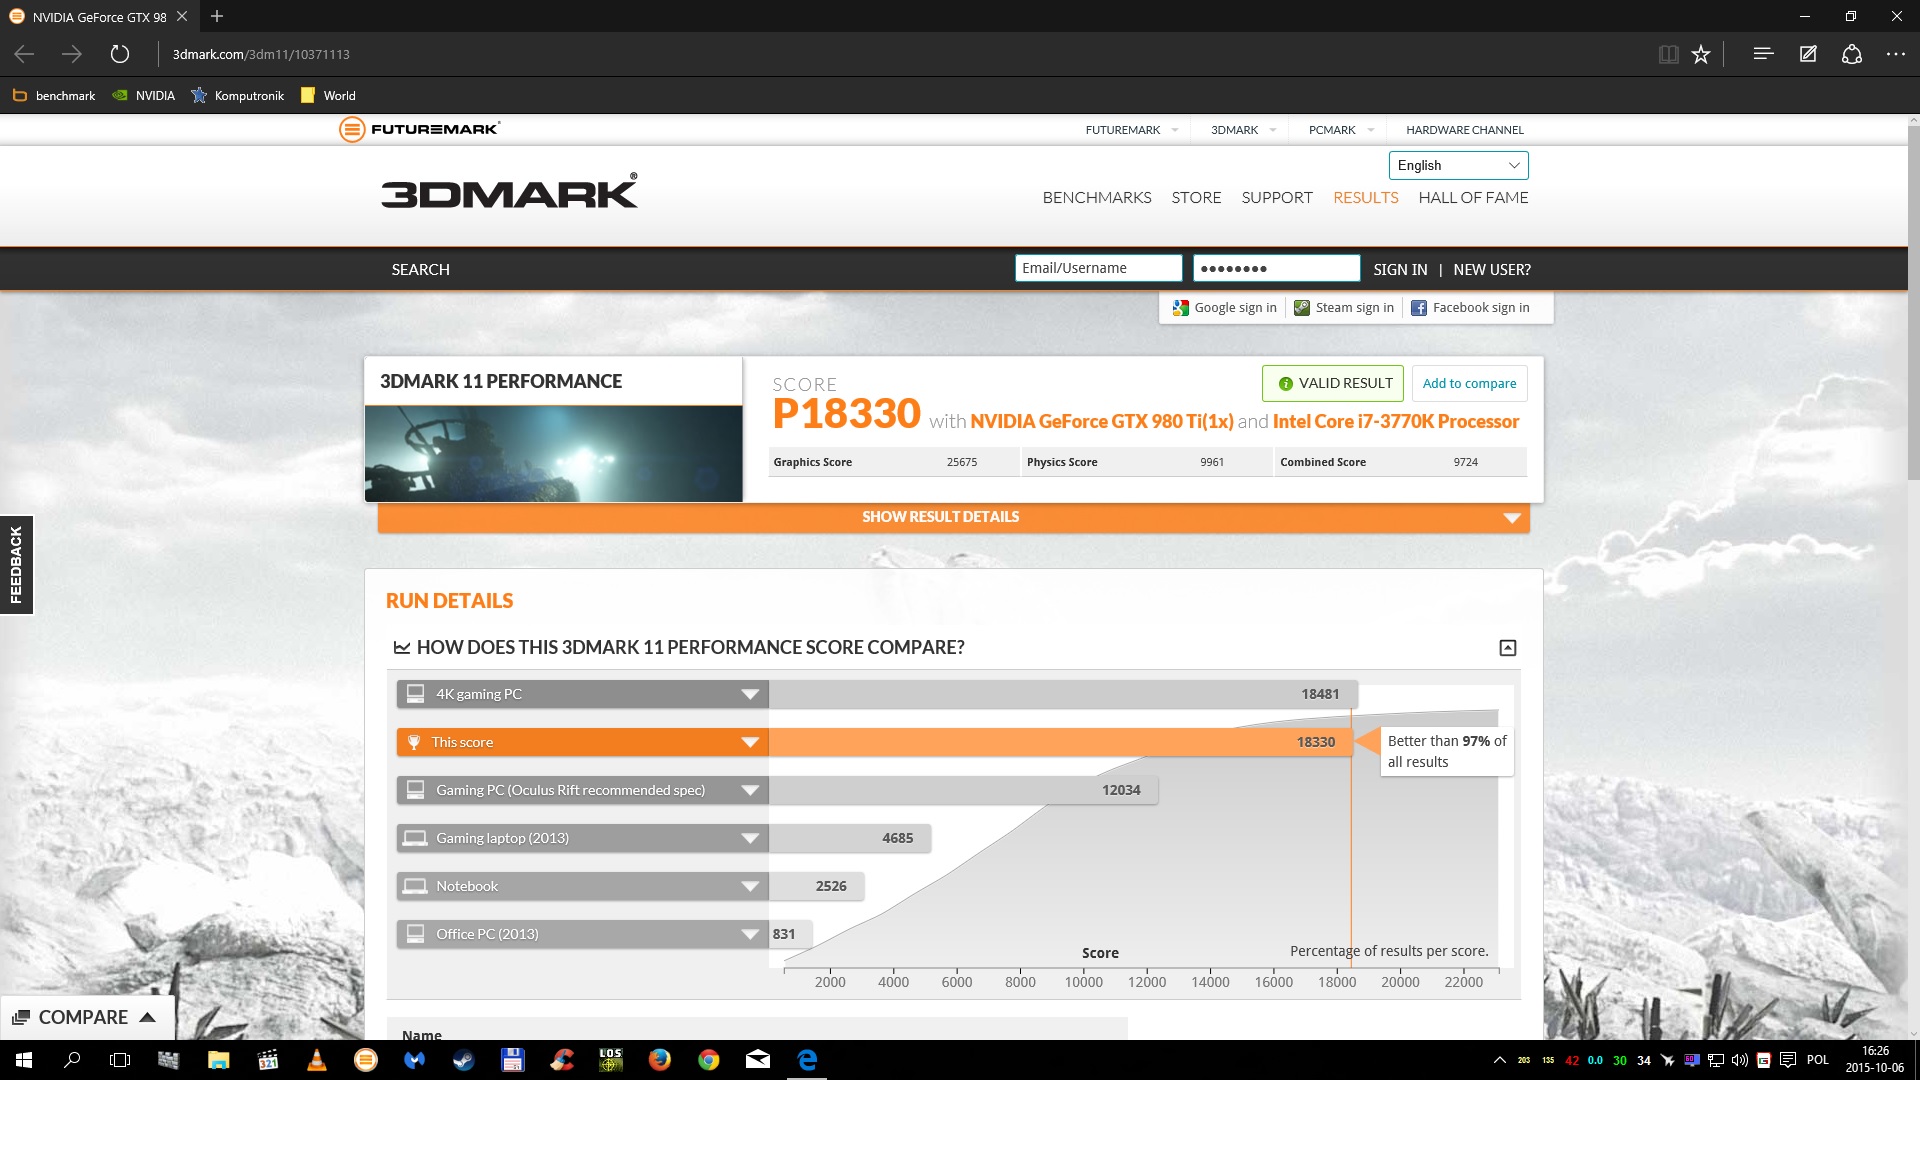Open the RESULTS menu item
Screen dimensions: 1920x1168
click(x=1365, y=198)
